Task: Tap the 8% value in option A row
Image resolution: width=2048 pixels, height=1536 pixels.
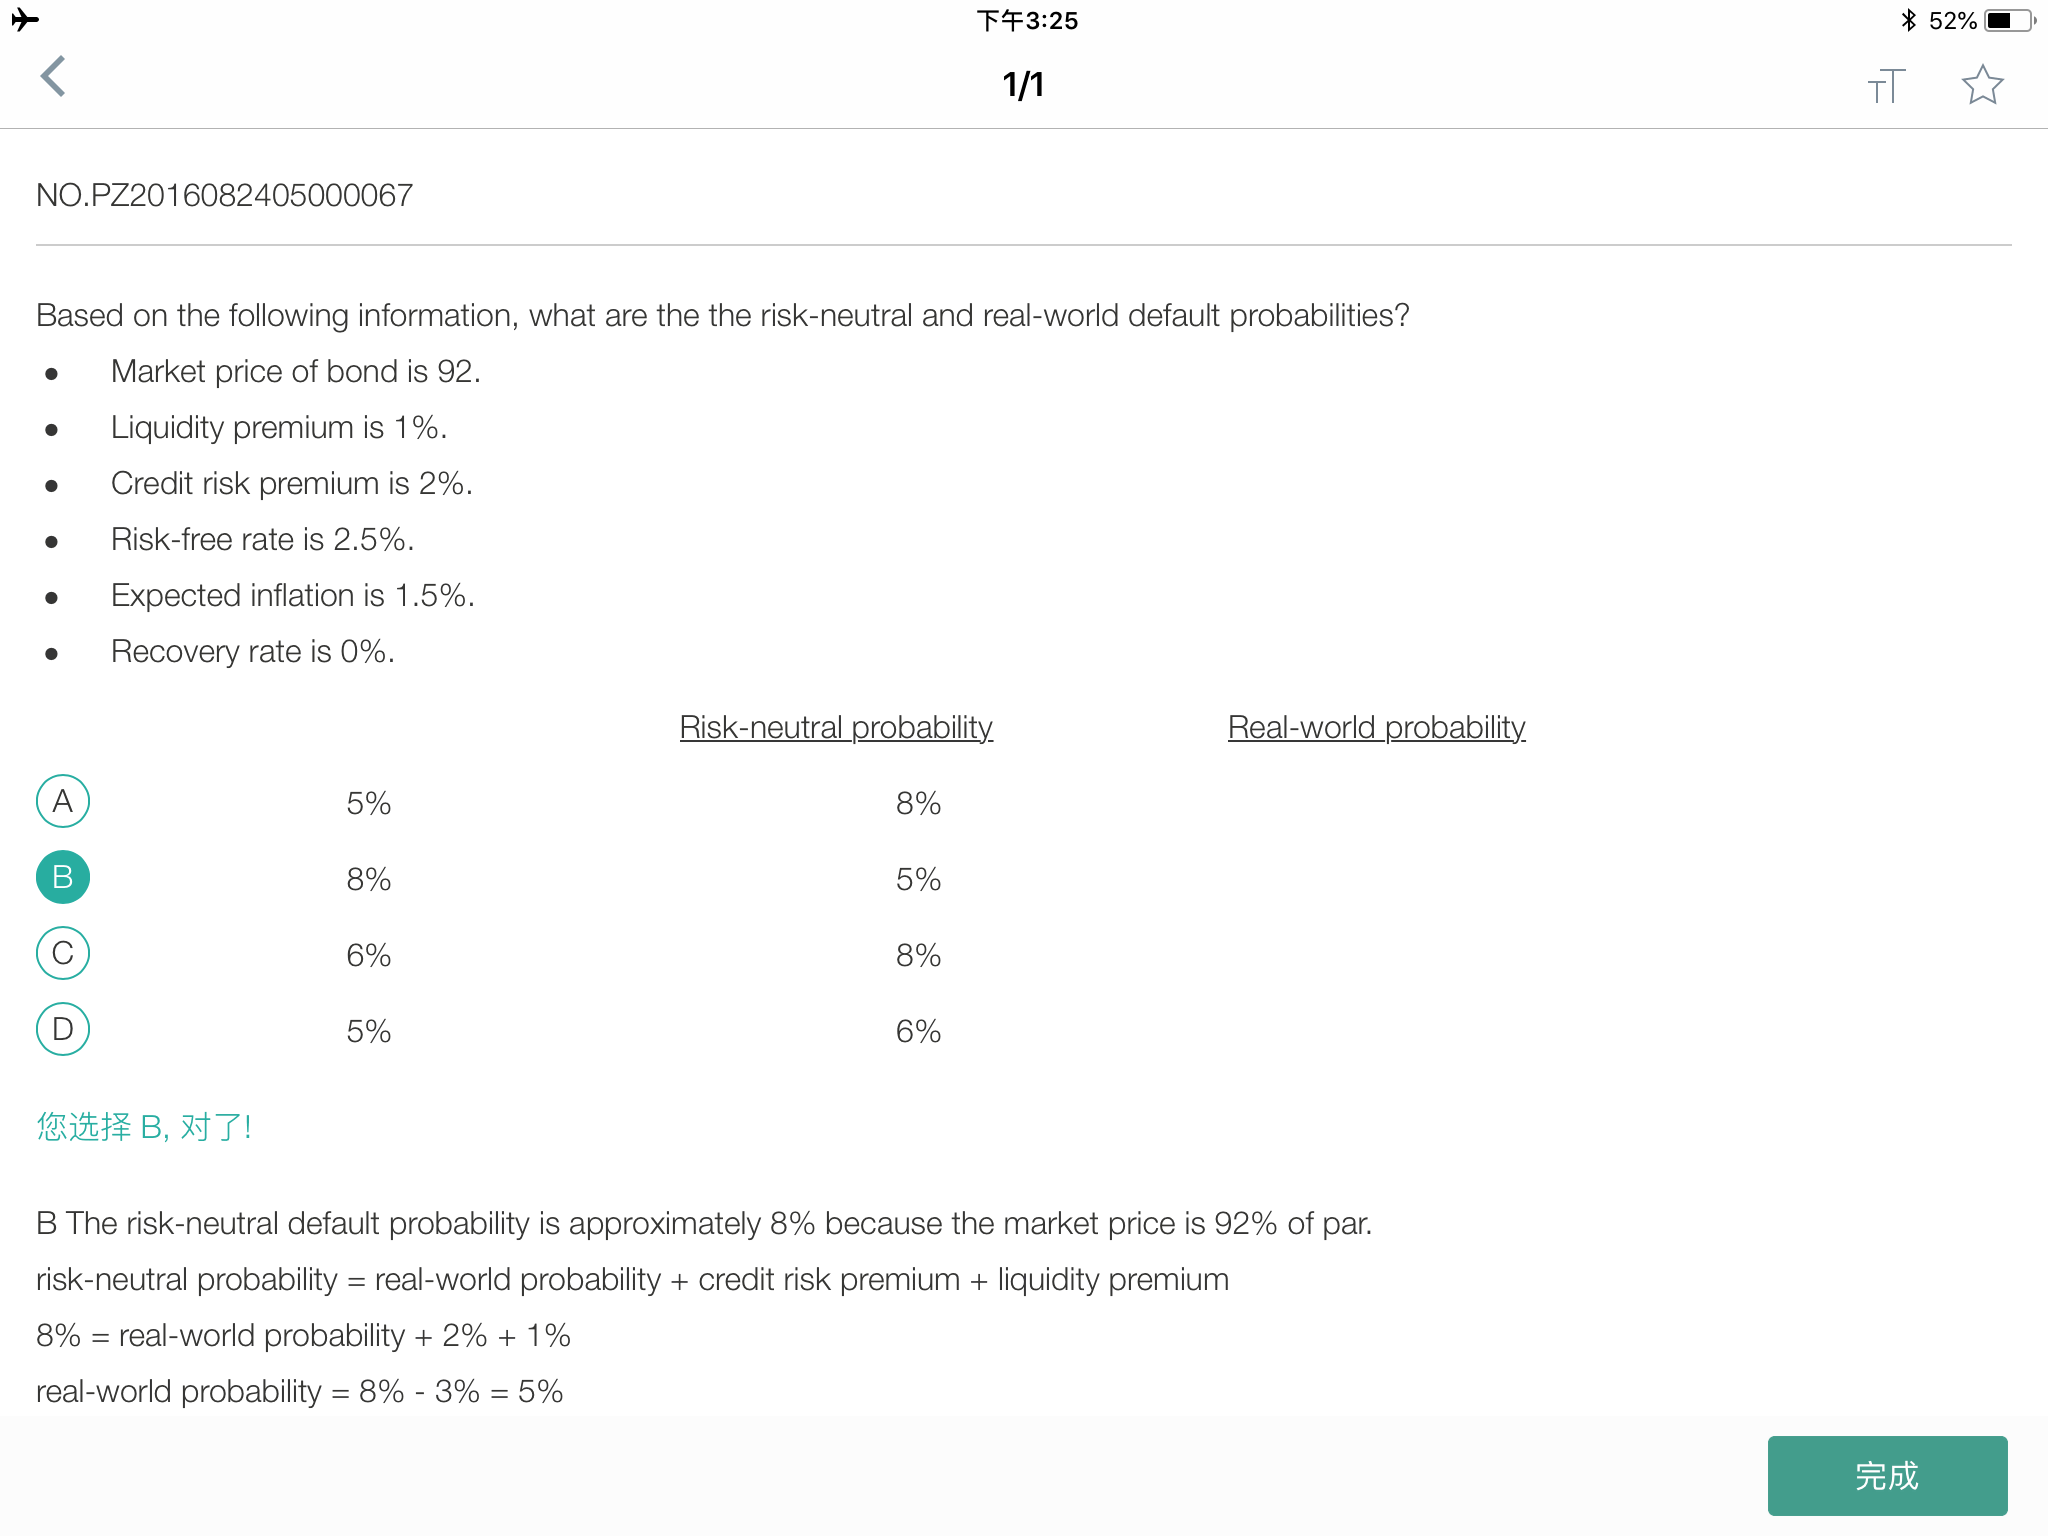Action: click(918, 803)
